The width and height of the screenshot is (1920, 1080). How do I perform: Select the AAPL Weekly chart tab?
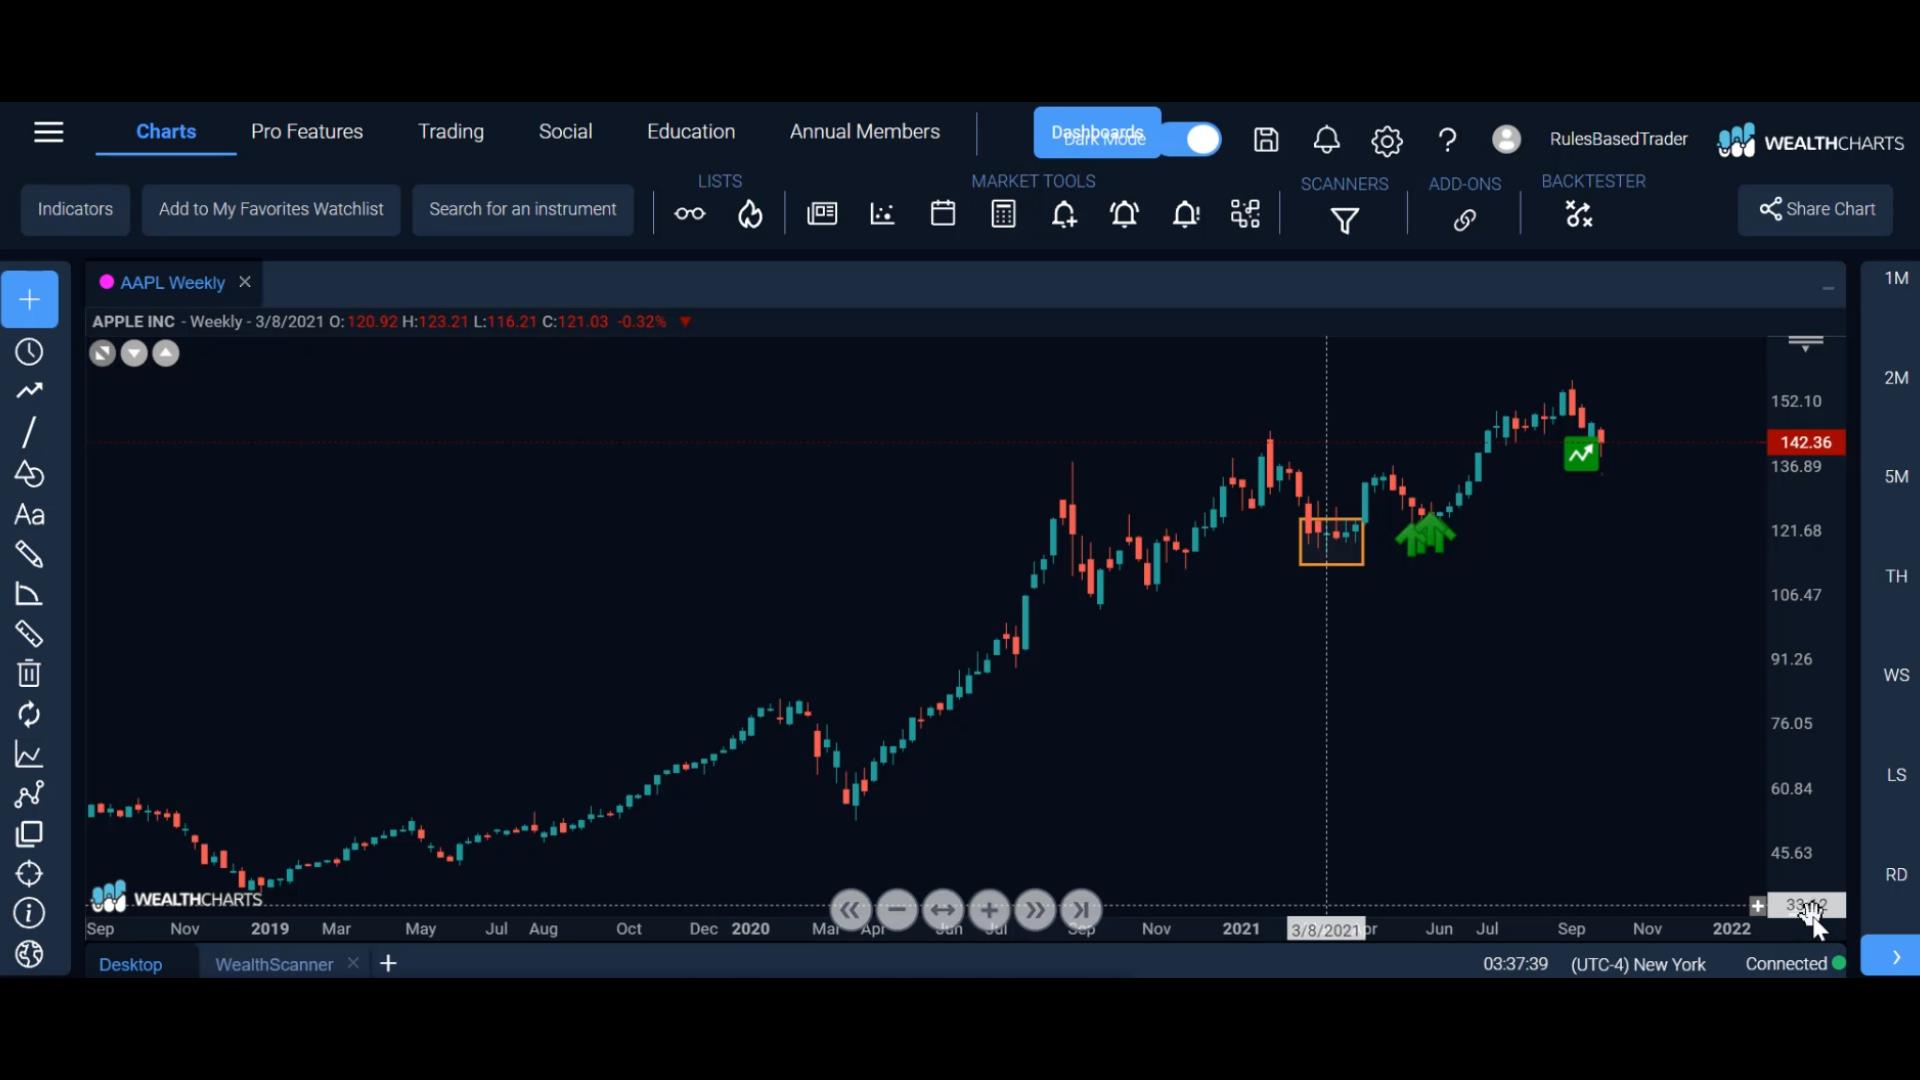tap(172, 283)
